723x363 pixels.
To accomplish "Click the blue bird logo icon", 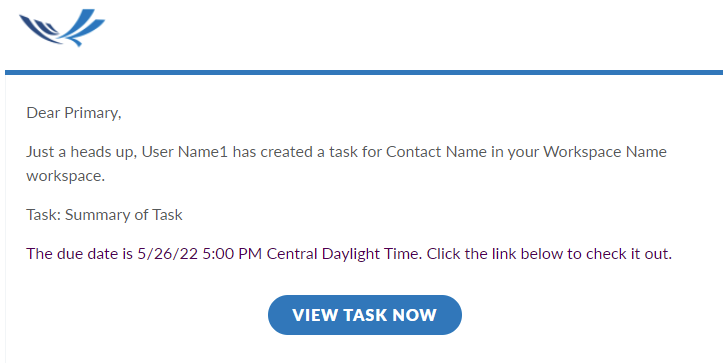I will coord(62,28).
